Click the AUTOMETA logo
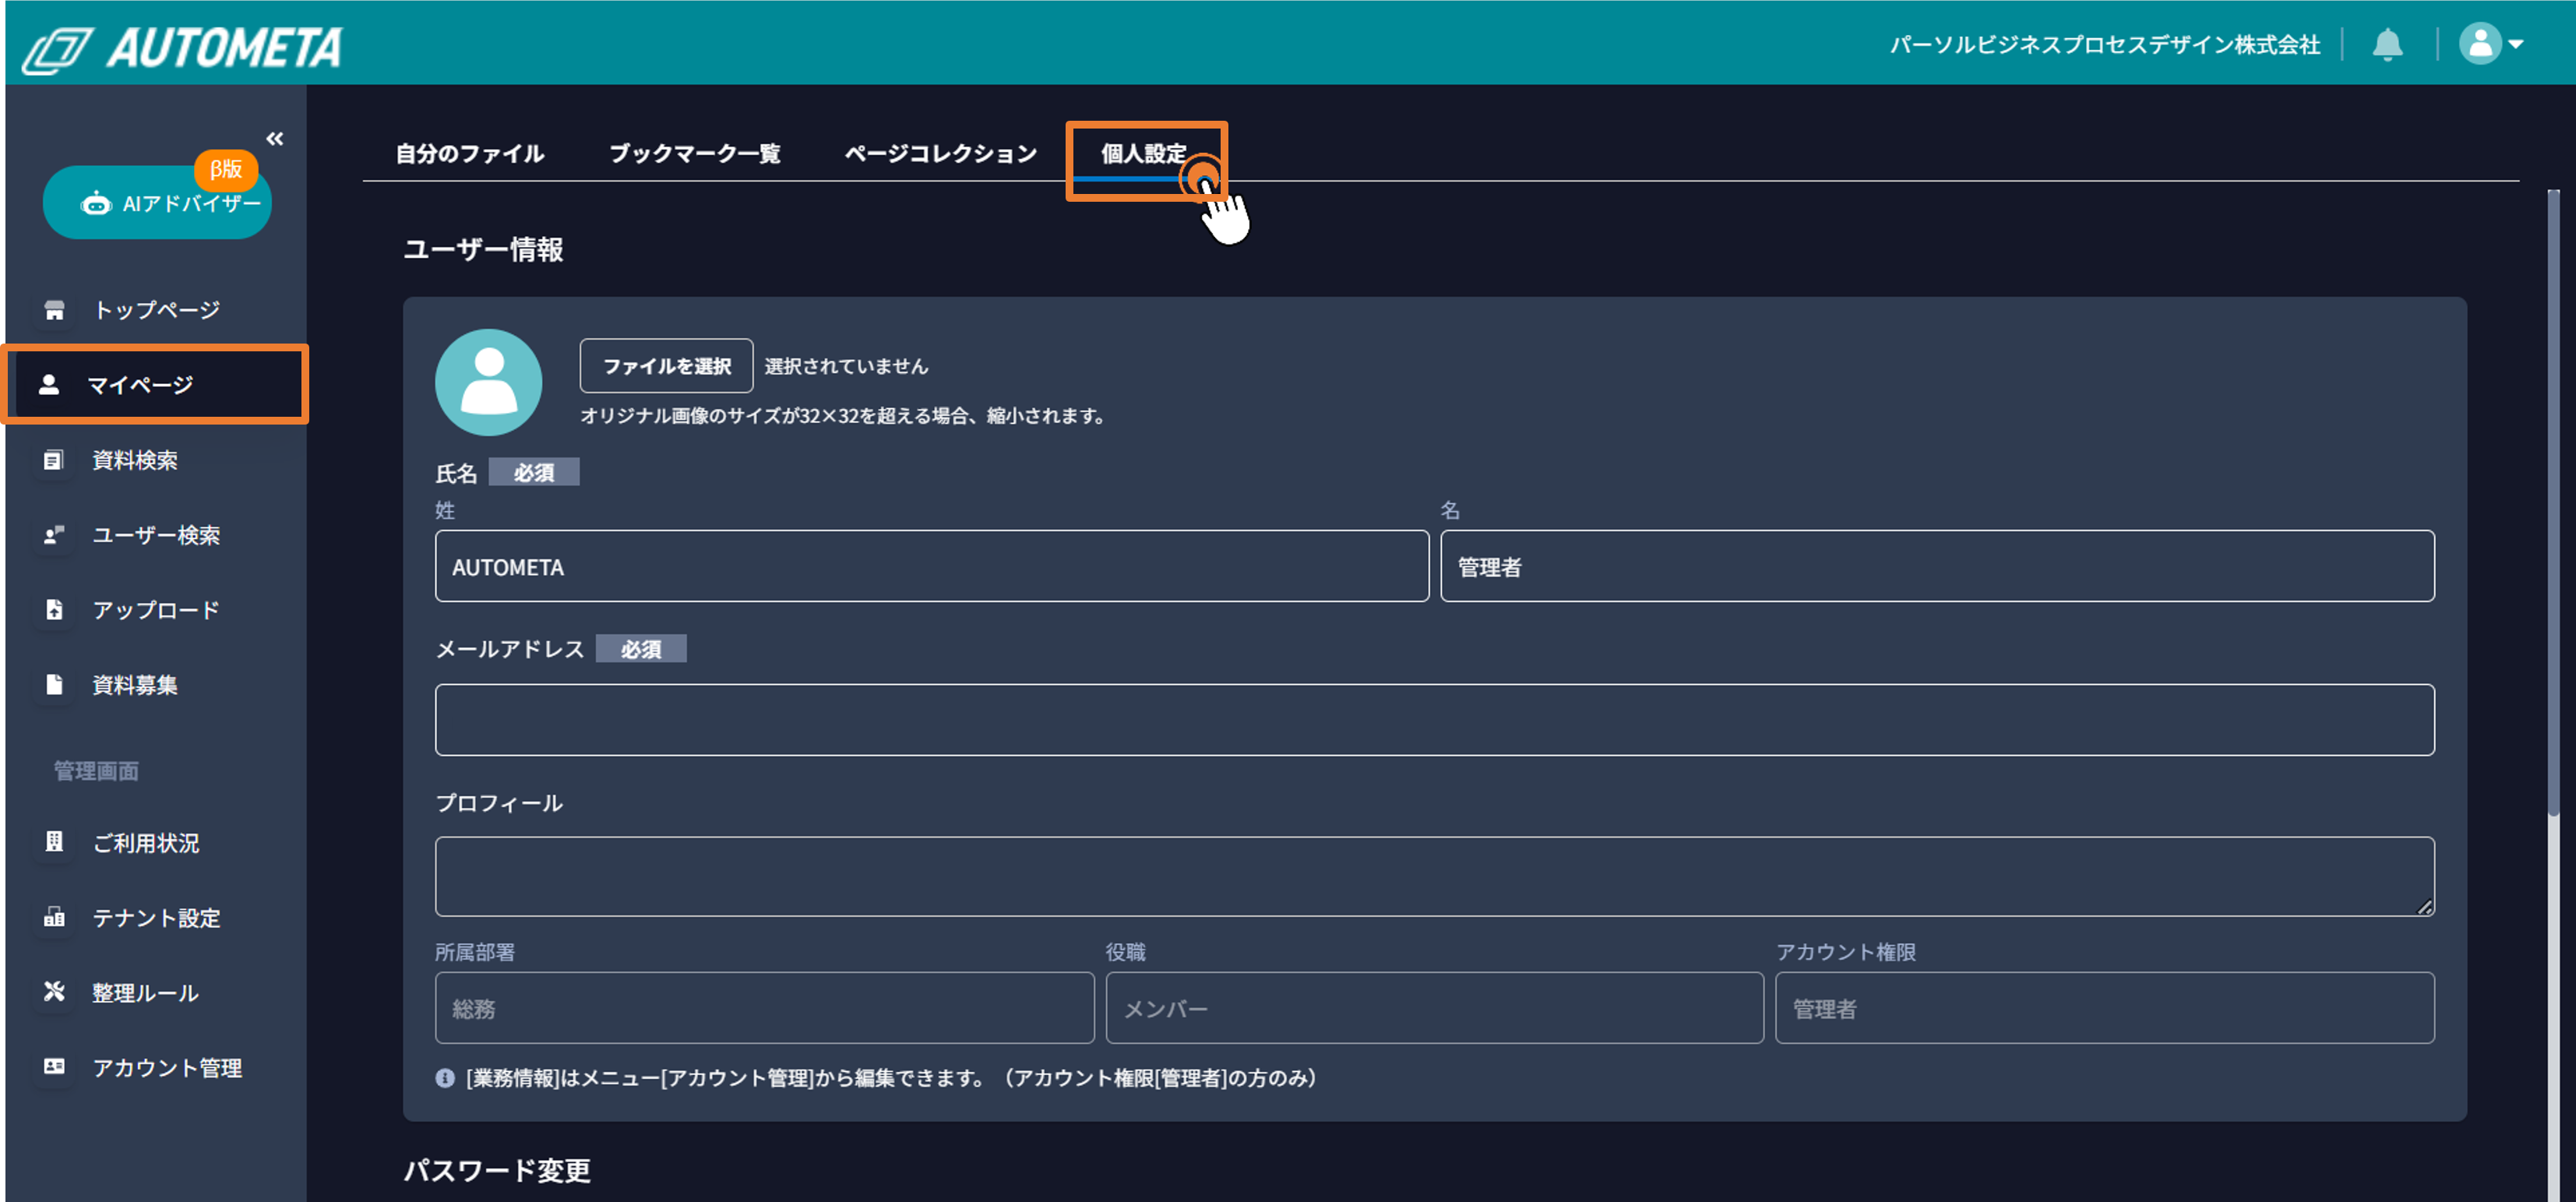Screen dimensions: 2576x1202 pyautogui.click(x=183, y=48)
